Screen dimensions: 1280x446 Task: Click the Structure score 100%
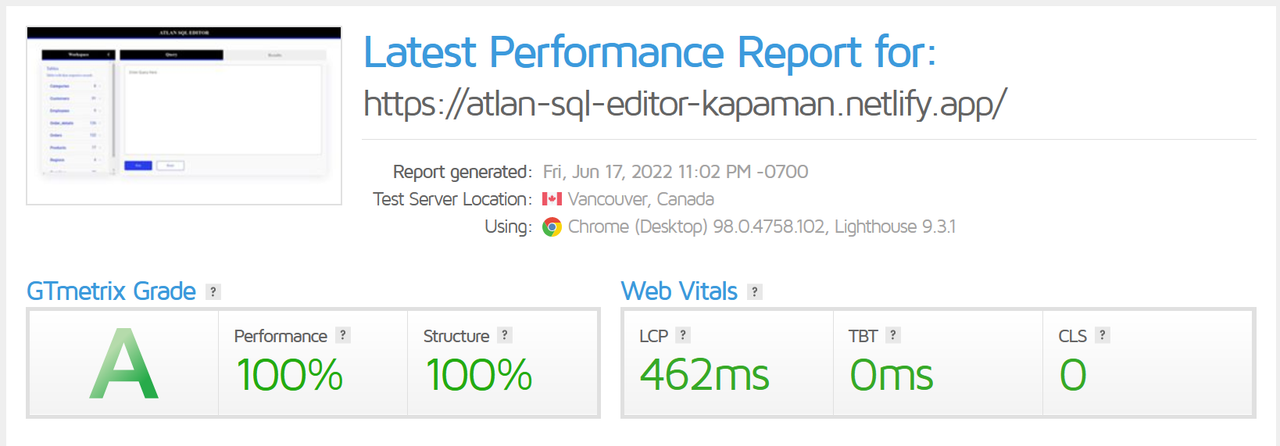(478, 375)
